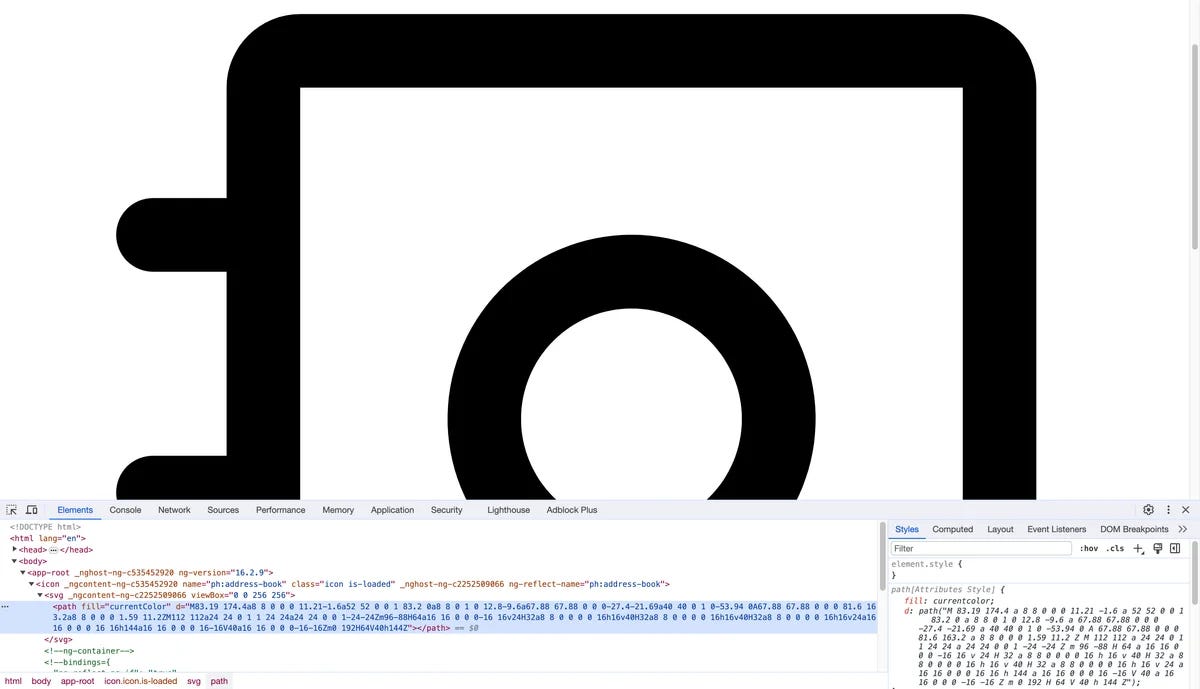
Task: Select the highlighted path element row
Action: 440,617
